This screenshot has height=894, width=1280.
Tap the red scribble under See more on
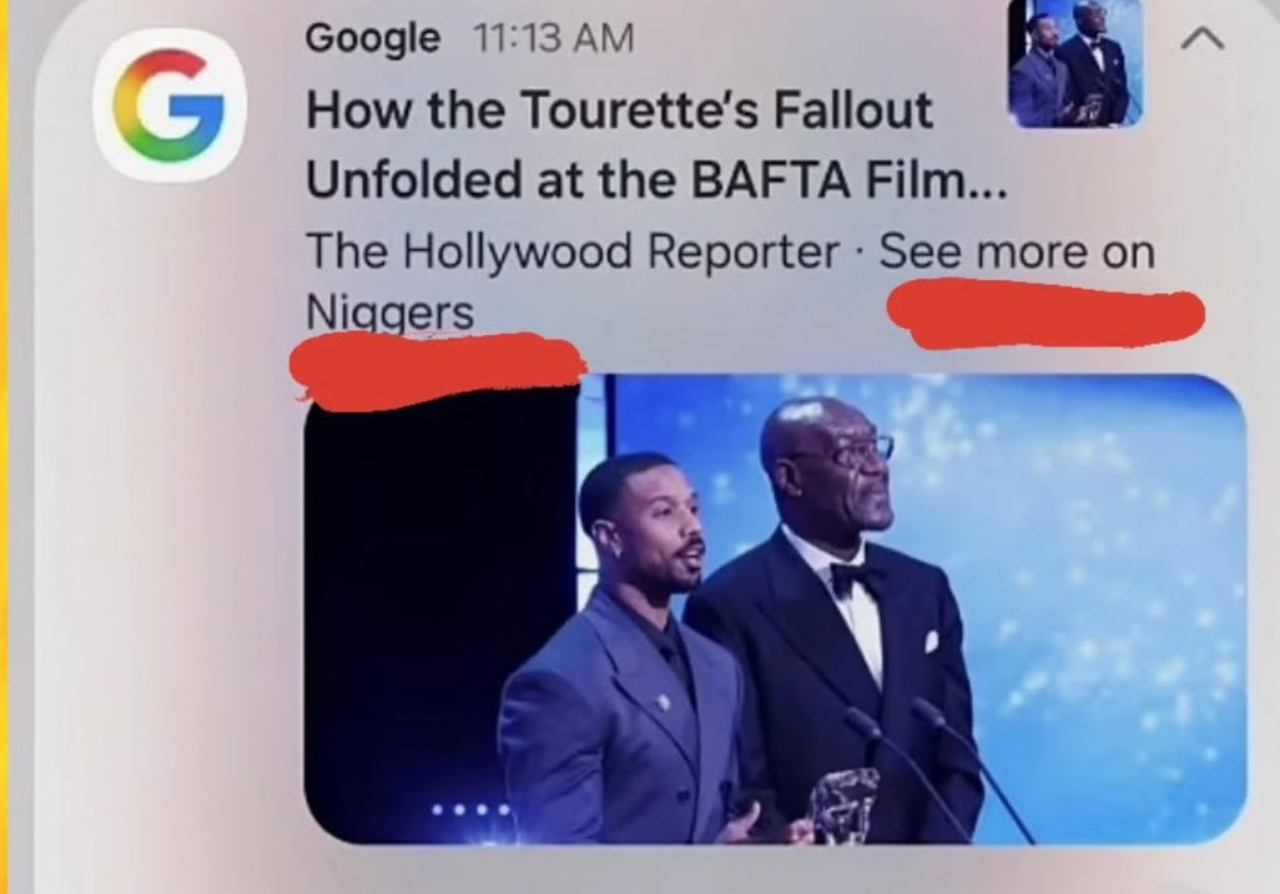(1045, 313)
